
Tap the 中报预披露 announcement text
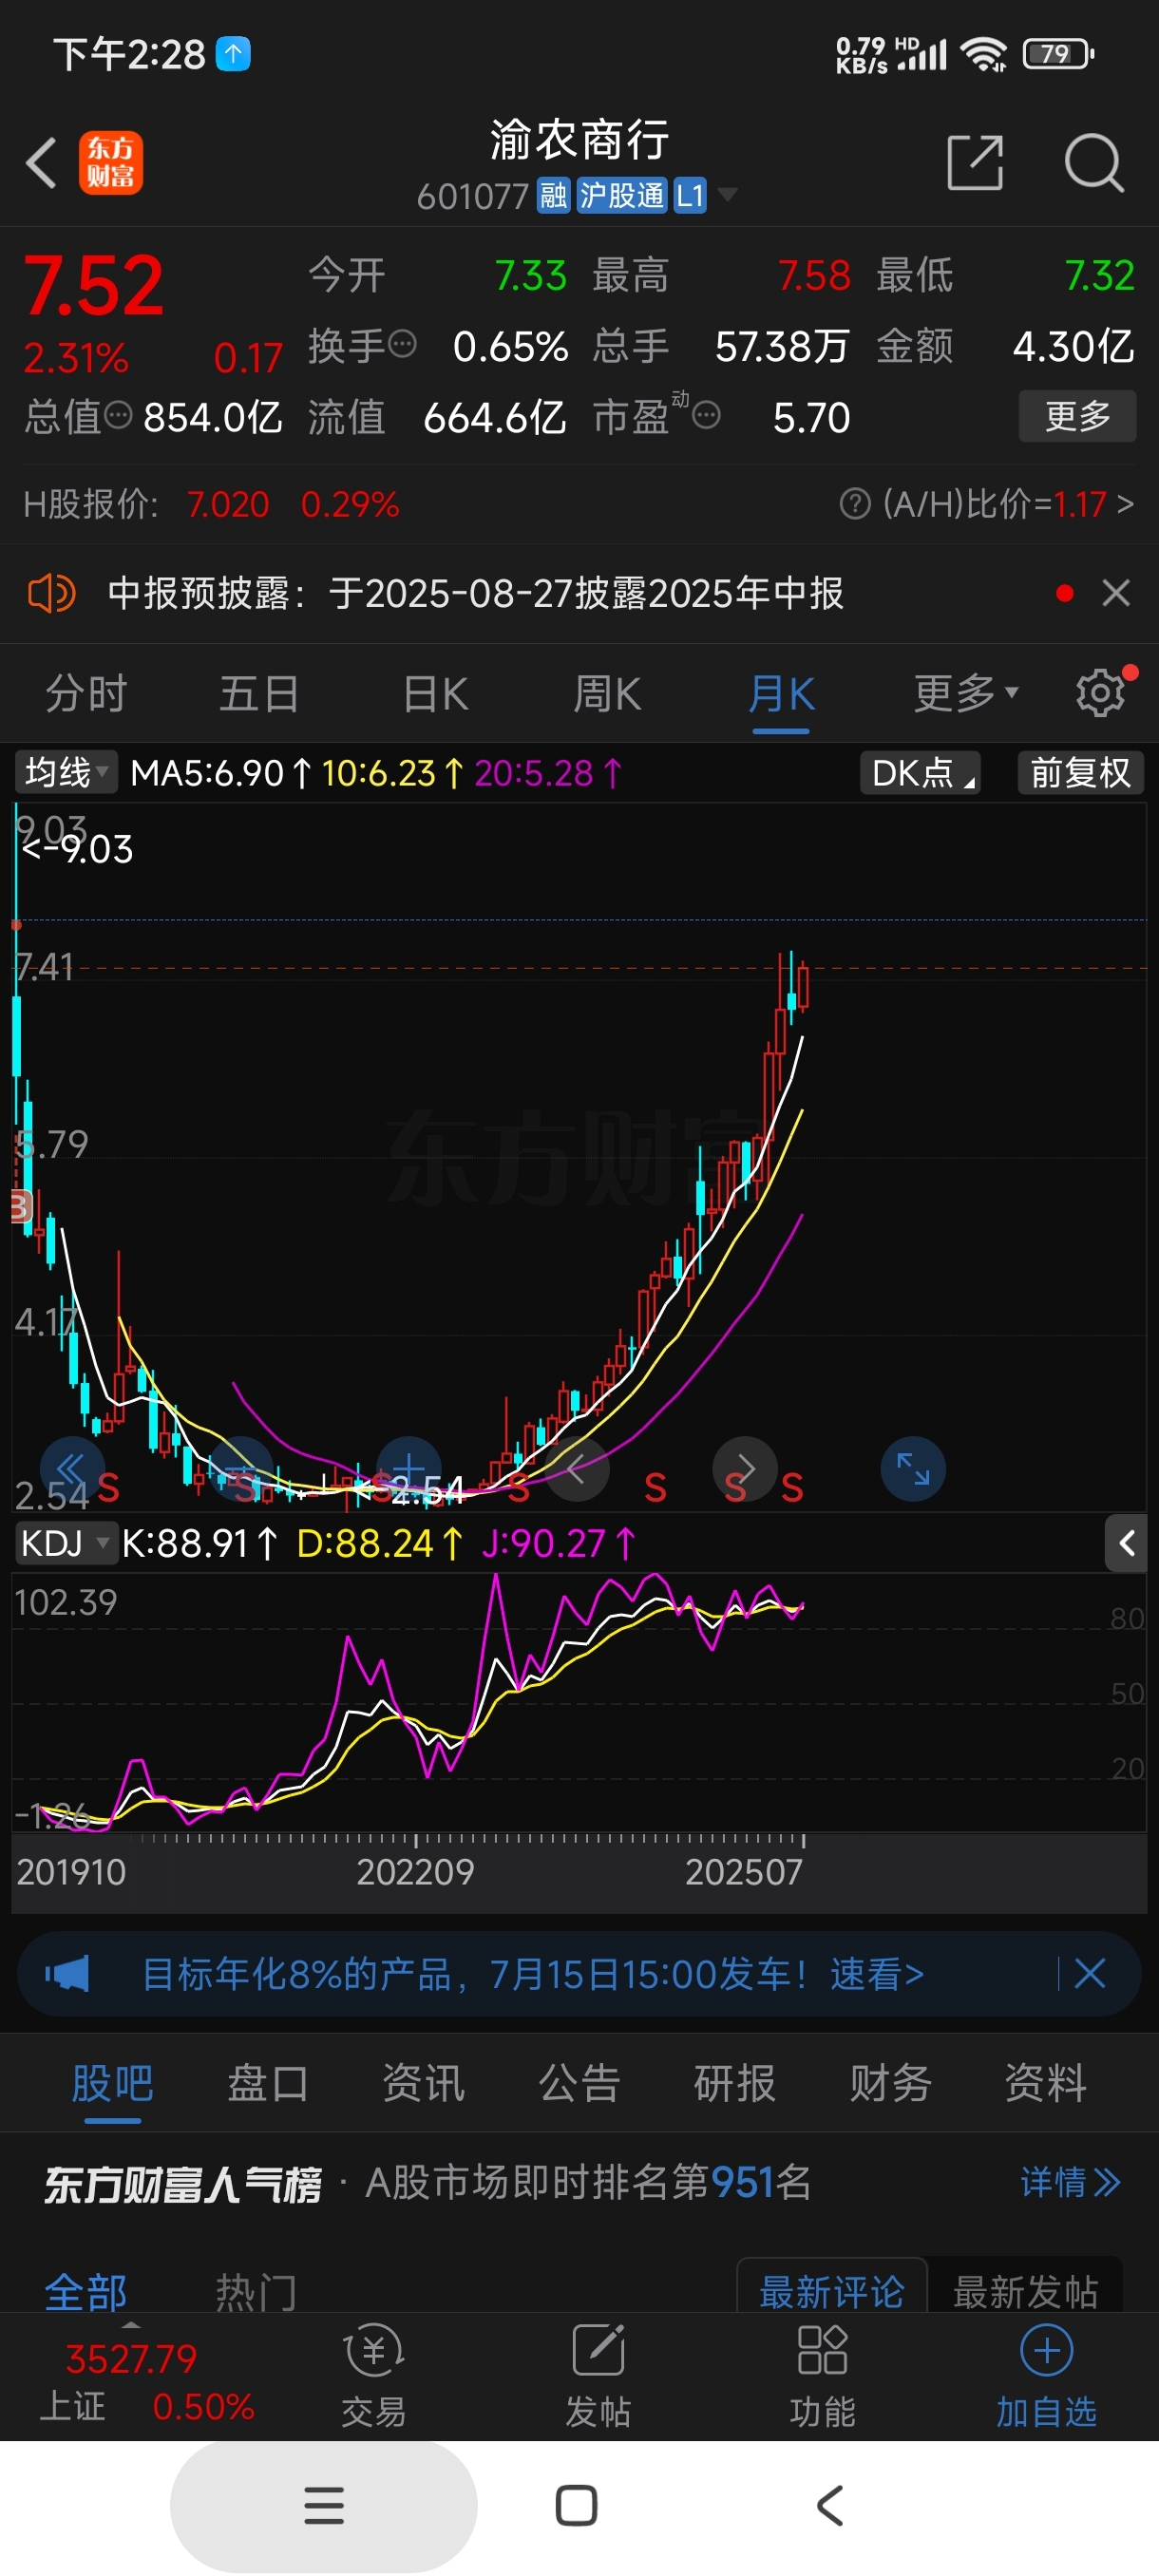[475, 593]
